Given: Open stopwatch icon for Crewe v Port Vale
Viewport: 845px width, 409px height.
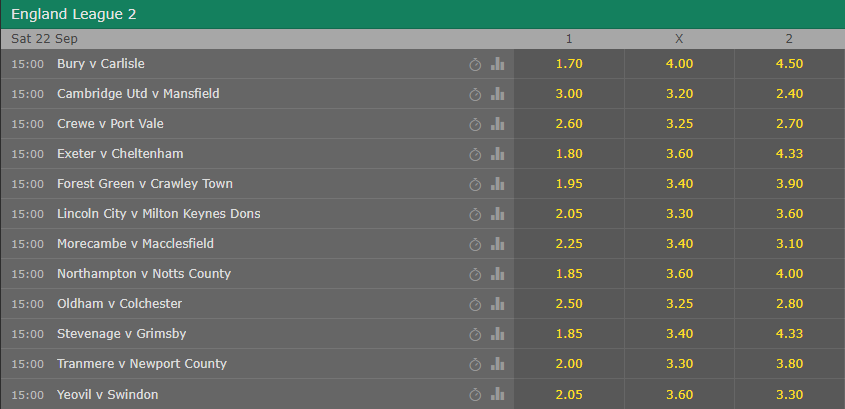Looking at the screenshot, I should tap(475, 124).
